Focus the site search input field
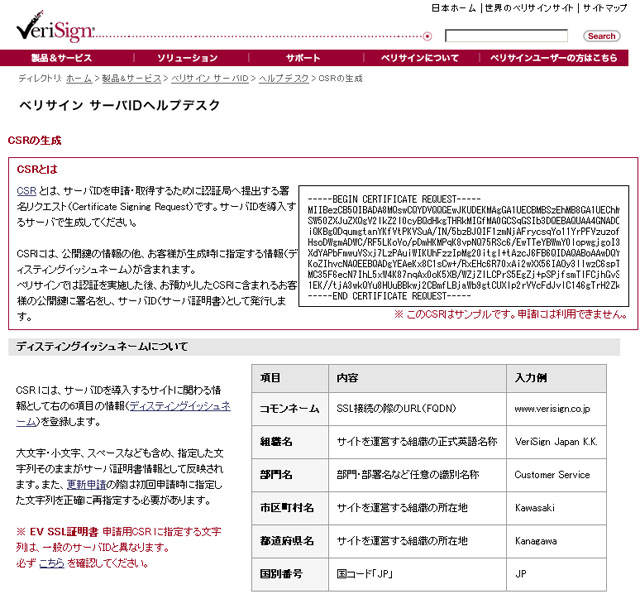Image resolution: width=640 pixels, height=594 pixels. (506, 36)
